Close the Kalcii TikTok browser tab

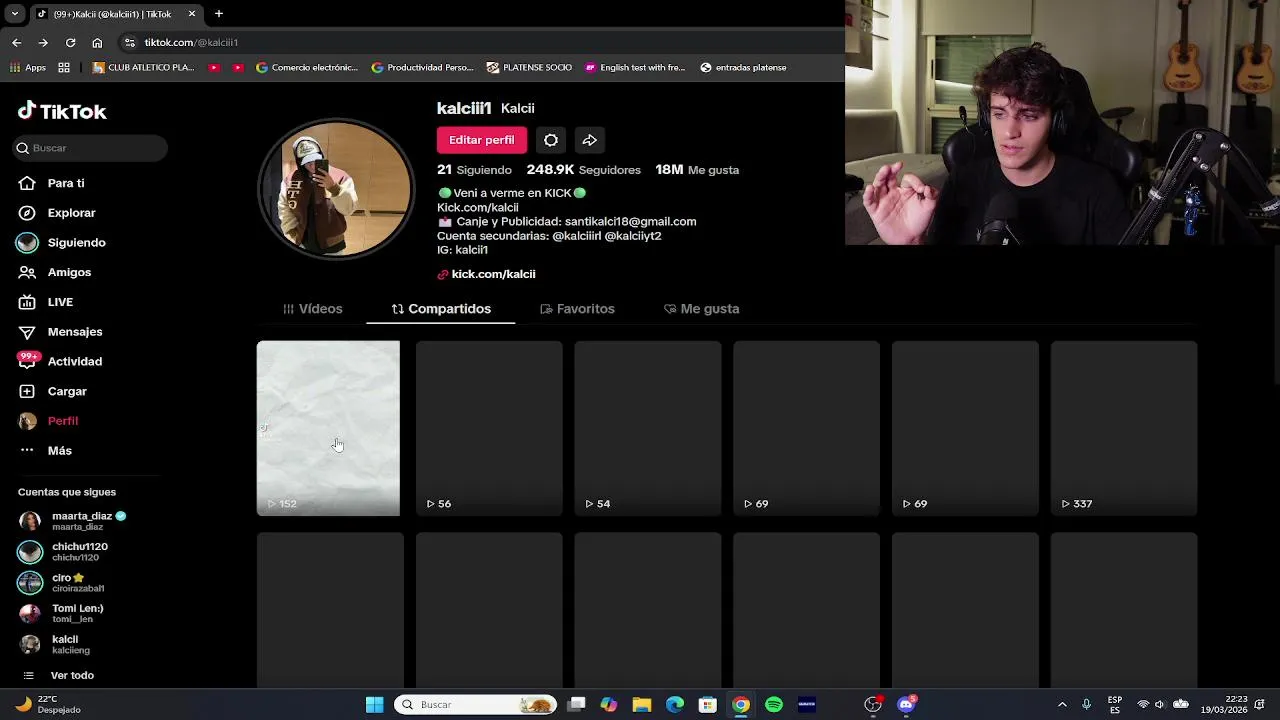(x=192, y=14)
